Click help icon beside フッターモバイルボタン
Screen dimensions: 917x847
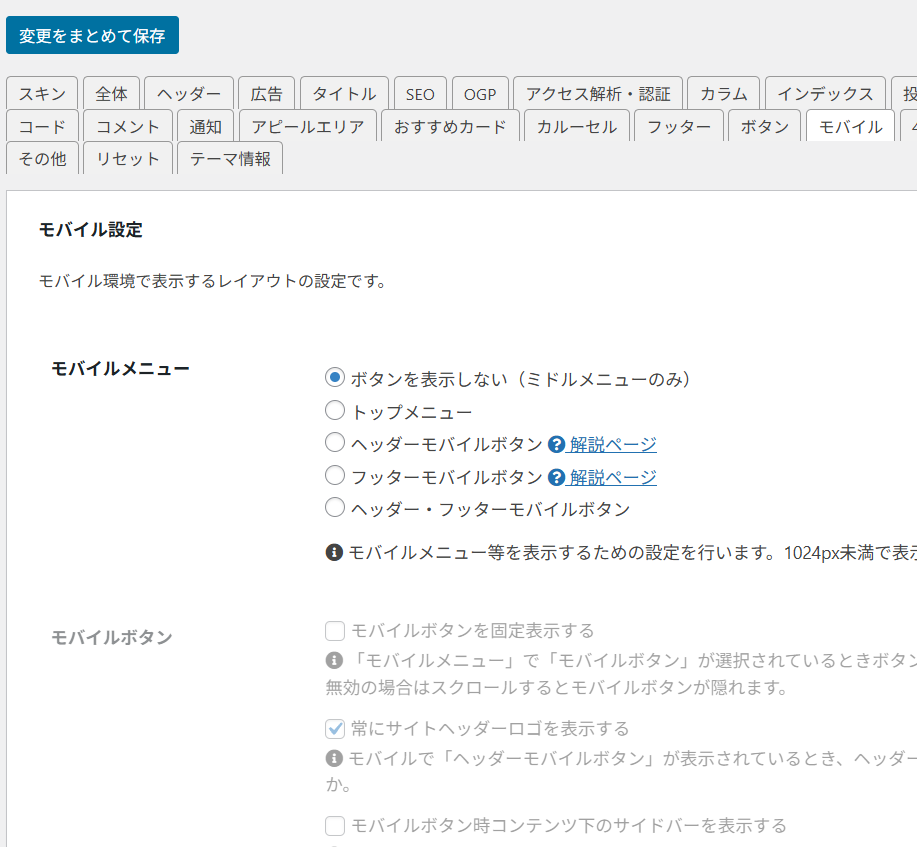(557, 477)
